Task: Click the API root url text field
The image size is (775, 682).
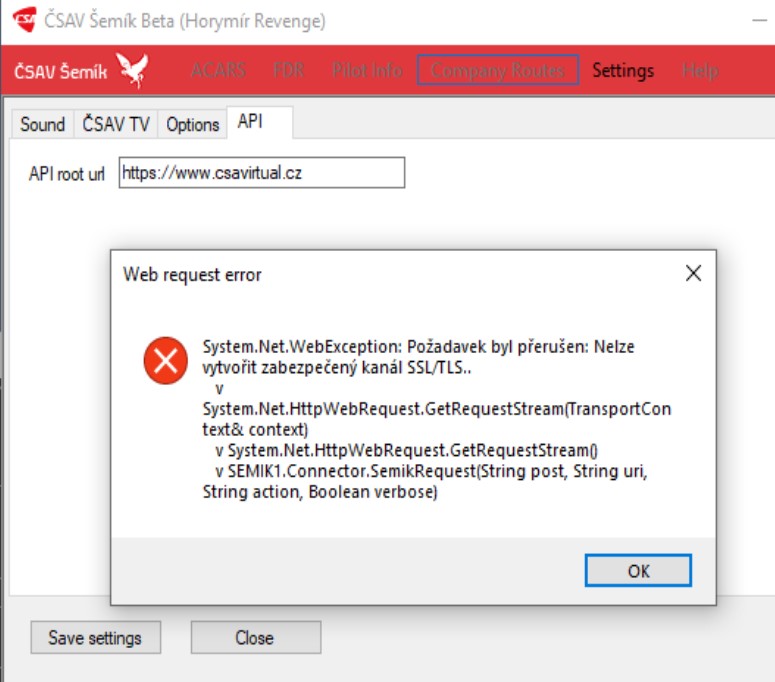Action: click(262, 172)
